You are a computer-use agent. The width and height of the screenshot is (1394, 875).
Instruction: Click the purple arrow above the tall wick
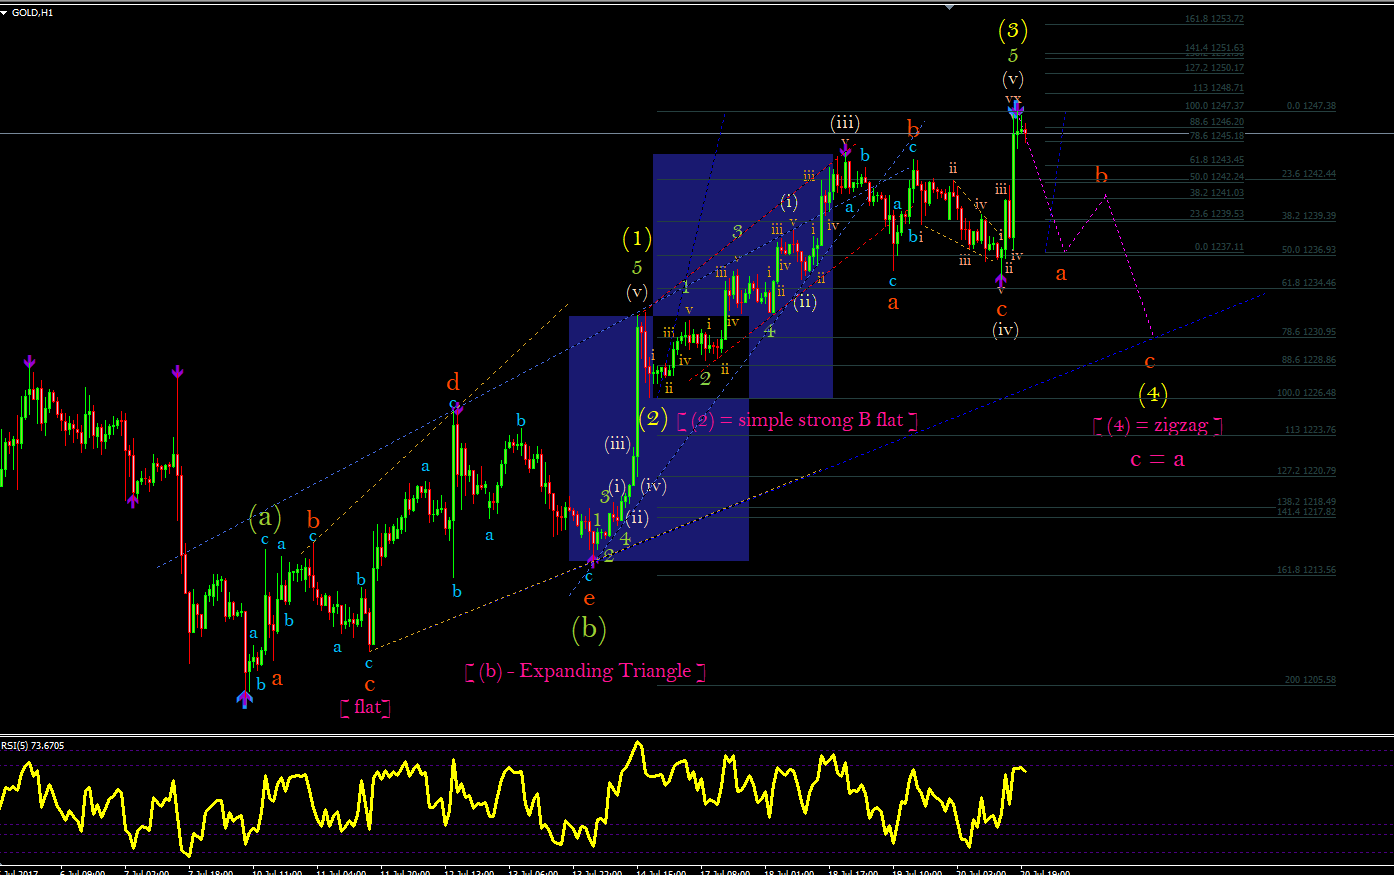tap(177, 372)
